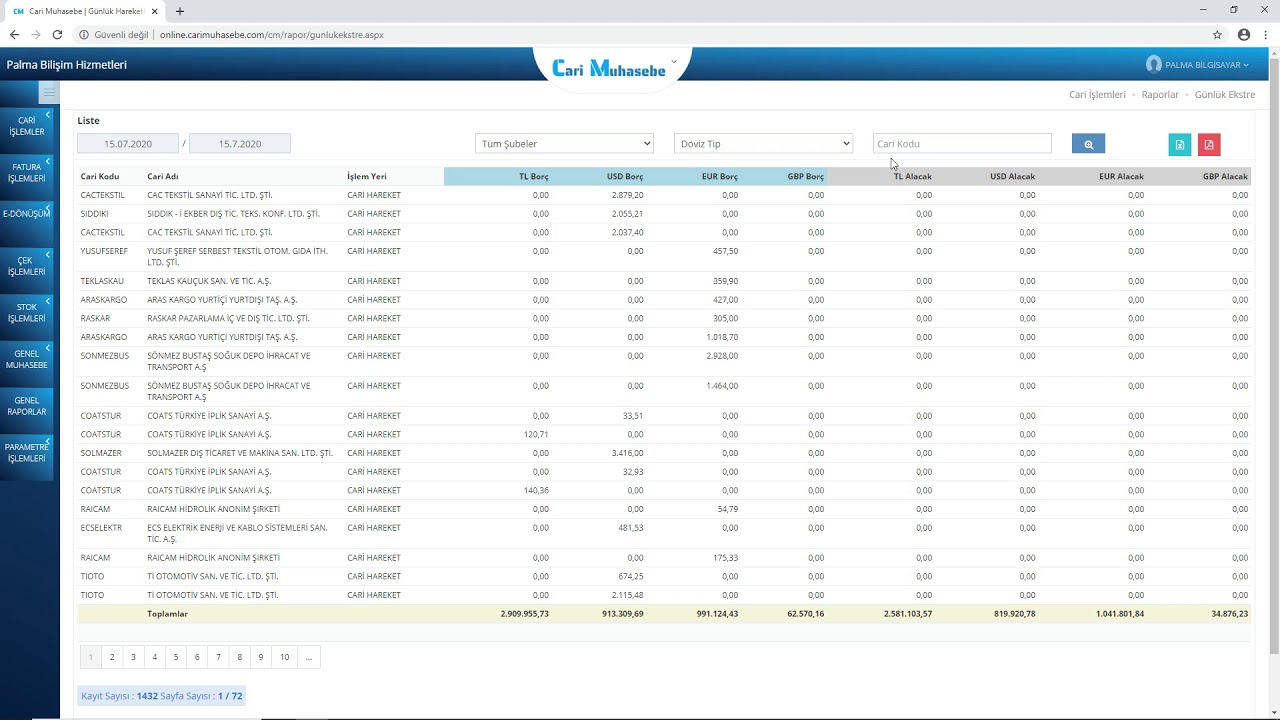
Task: Click the Cari Kodu column header
Action: click(100, 177)
